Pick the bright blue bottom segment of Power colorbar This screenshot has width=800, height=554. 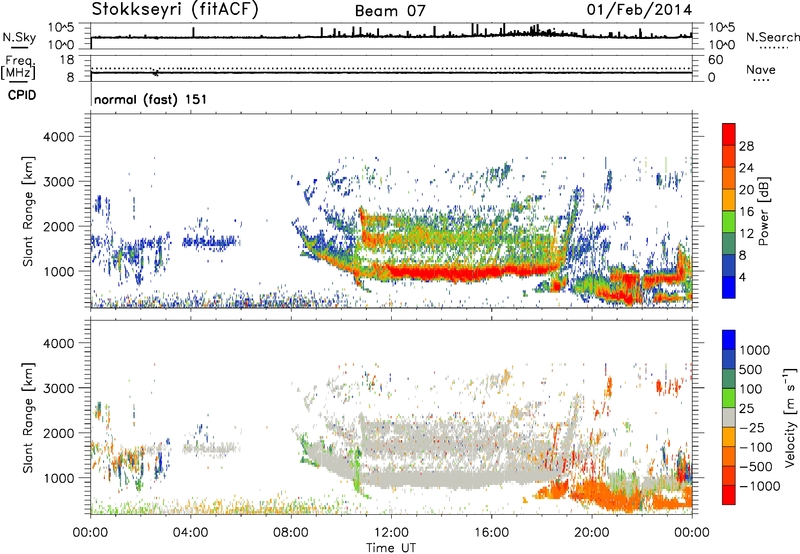pyautogui.click(x=729, y=287)
